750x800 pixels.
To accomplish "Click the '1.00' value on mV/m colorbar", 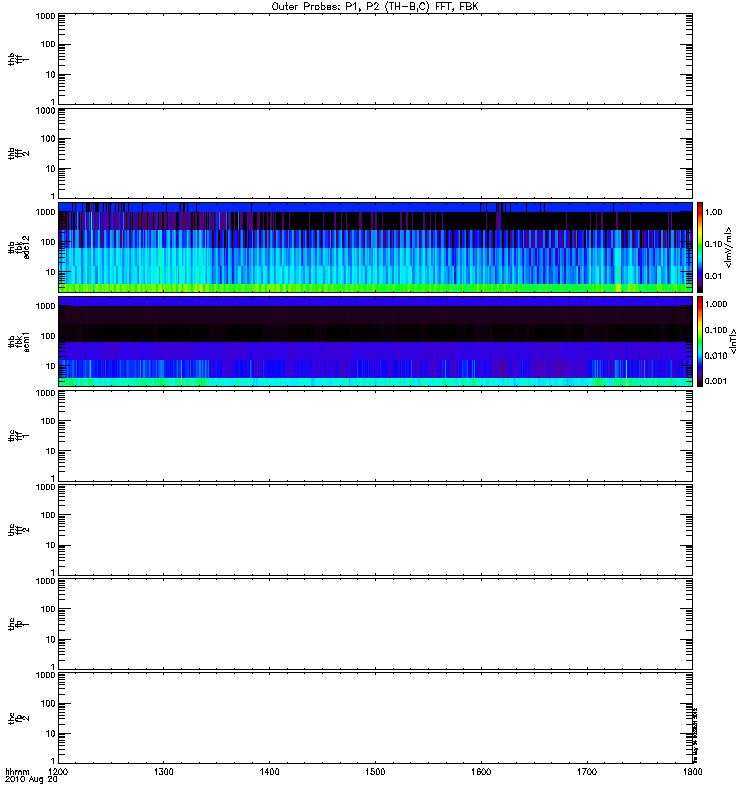I will 713,212.
